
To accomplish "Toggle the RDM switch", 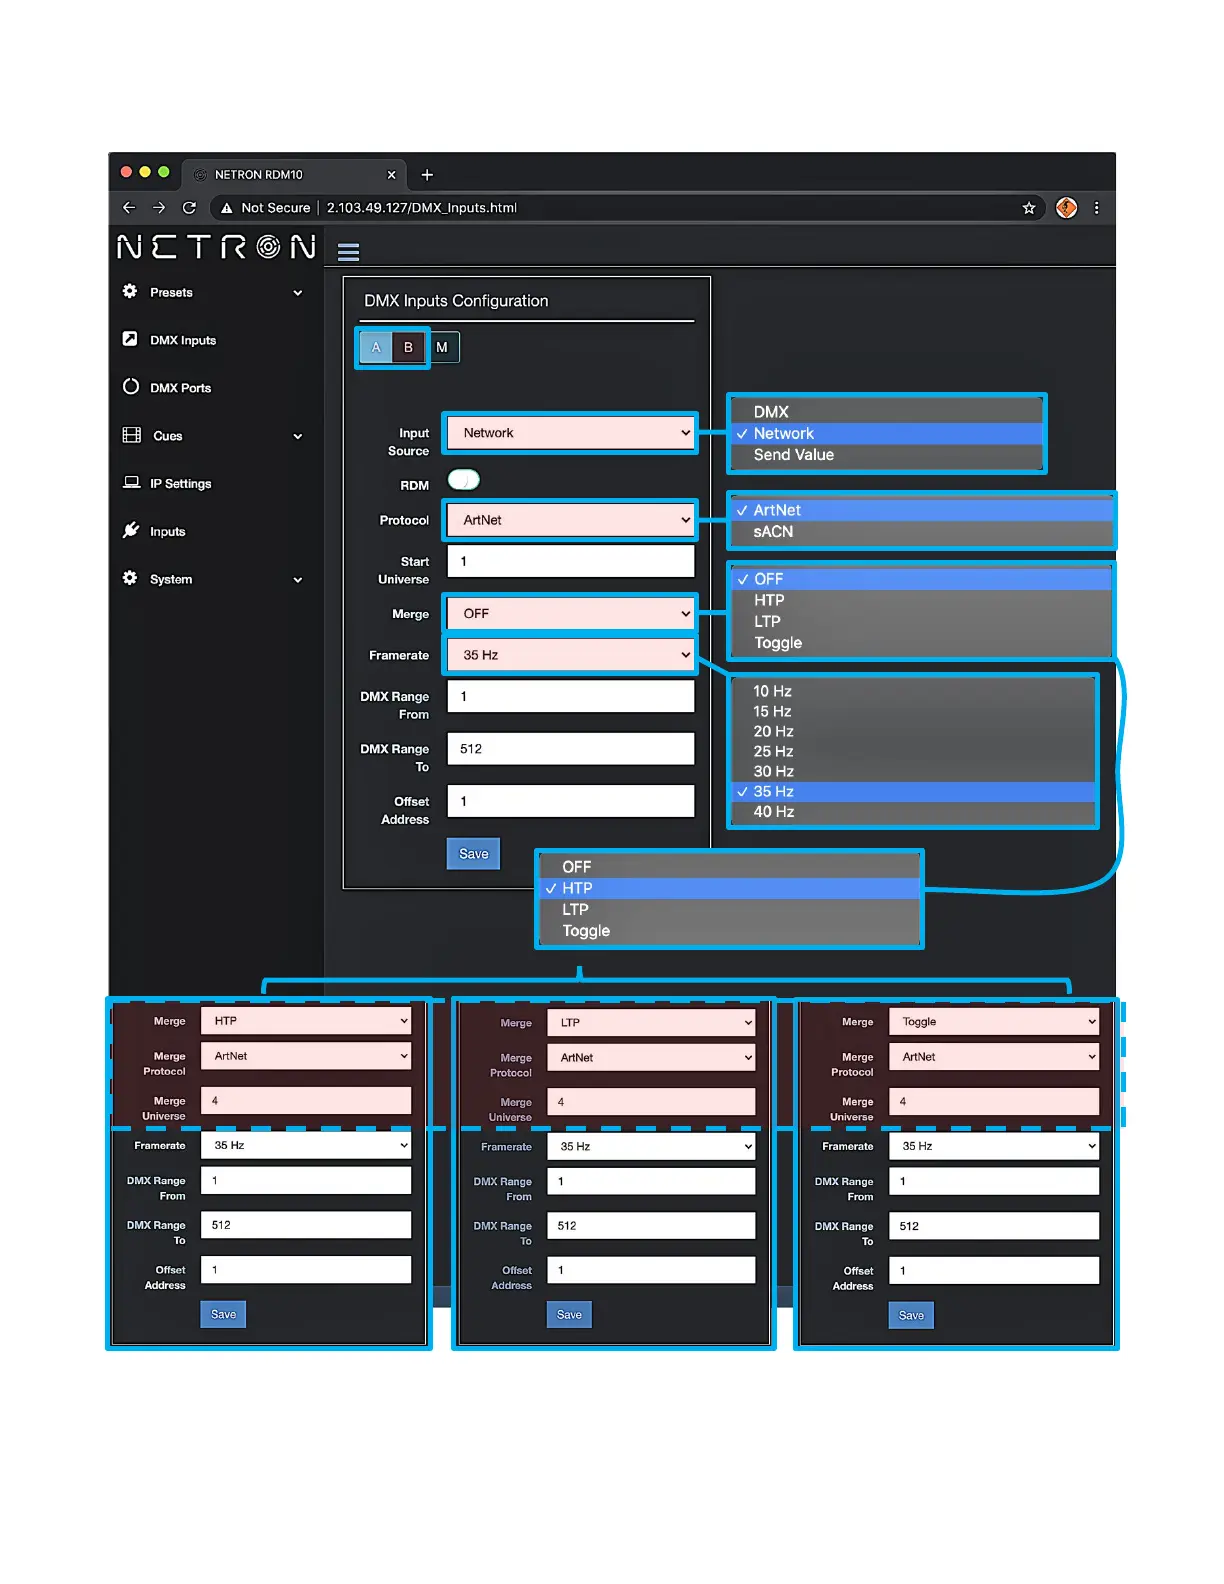I will (x=463, y=480).
